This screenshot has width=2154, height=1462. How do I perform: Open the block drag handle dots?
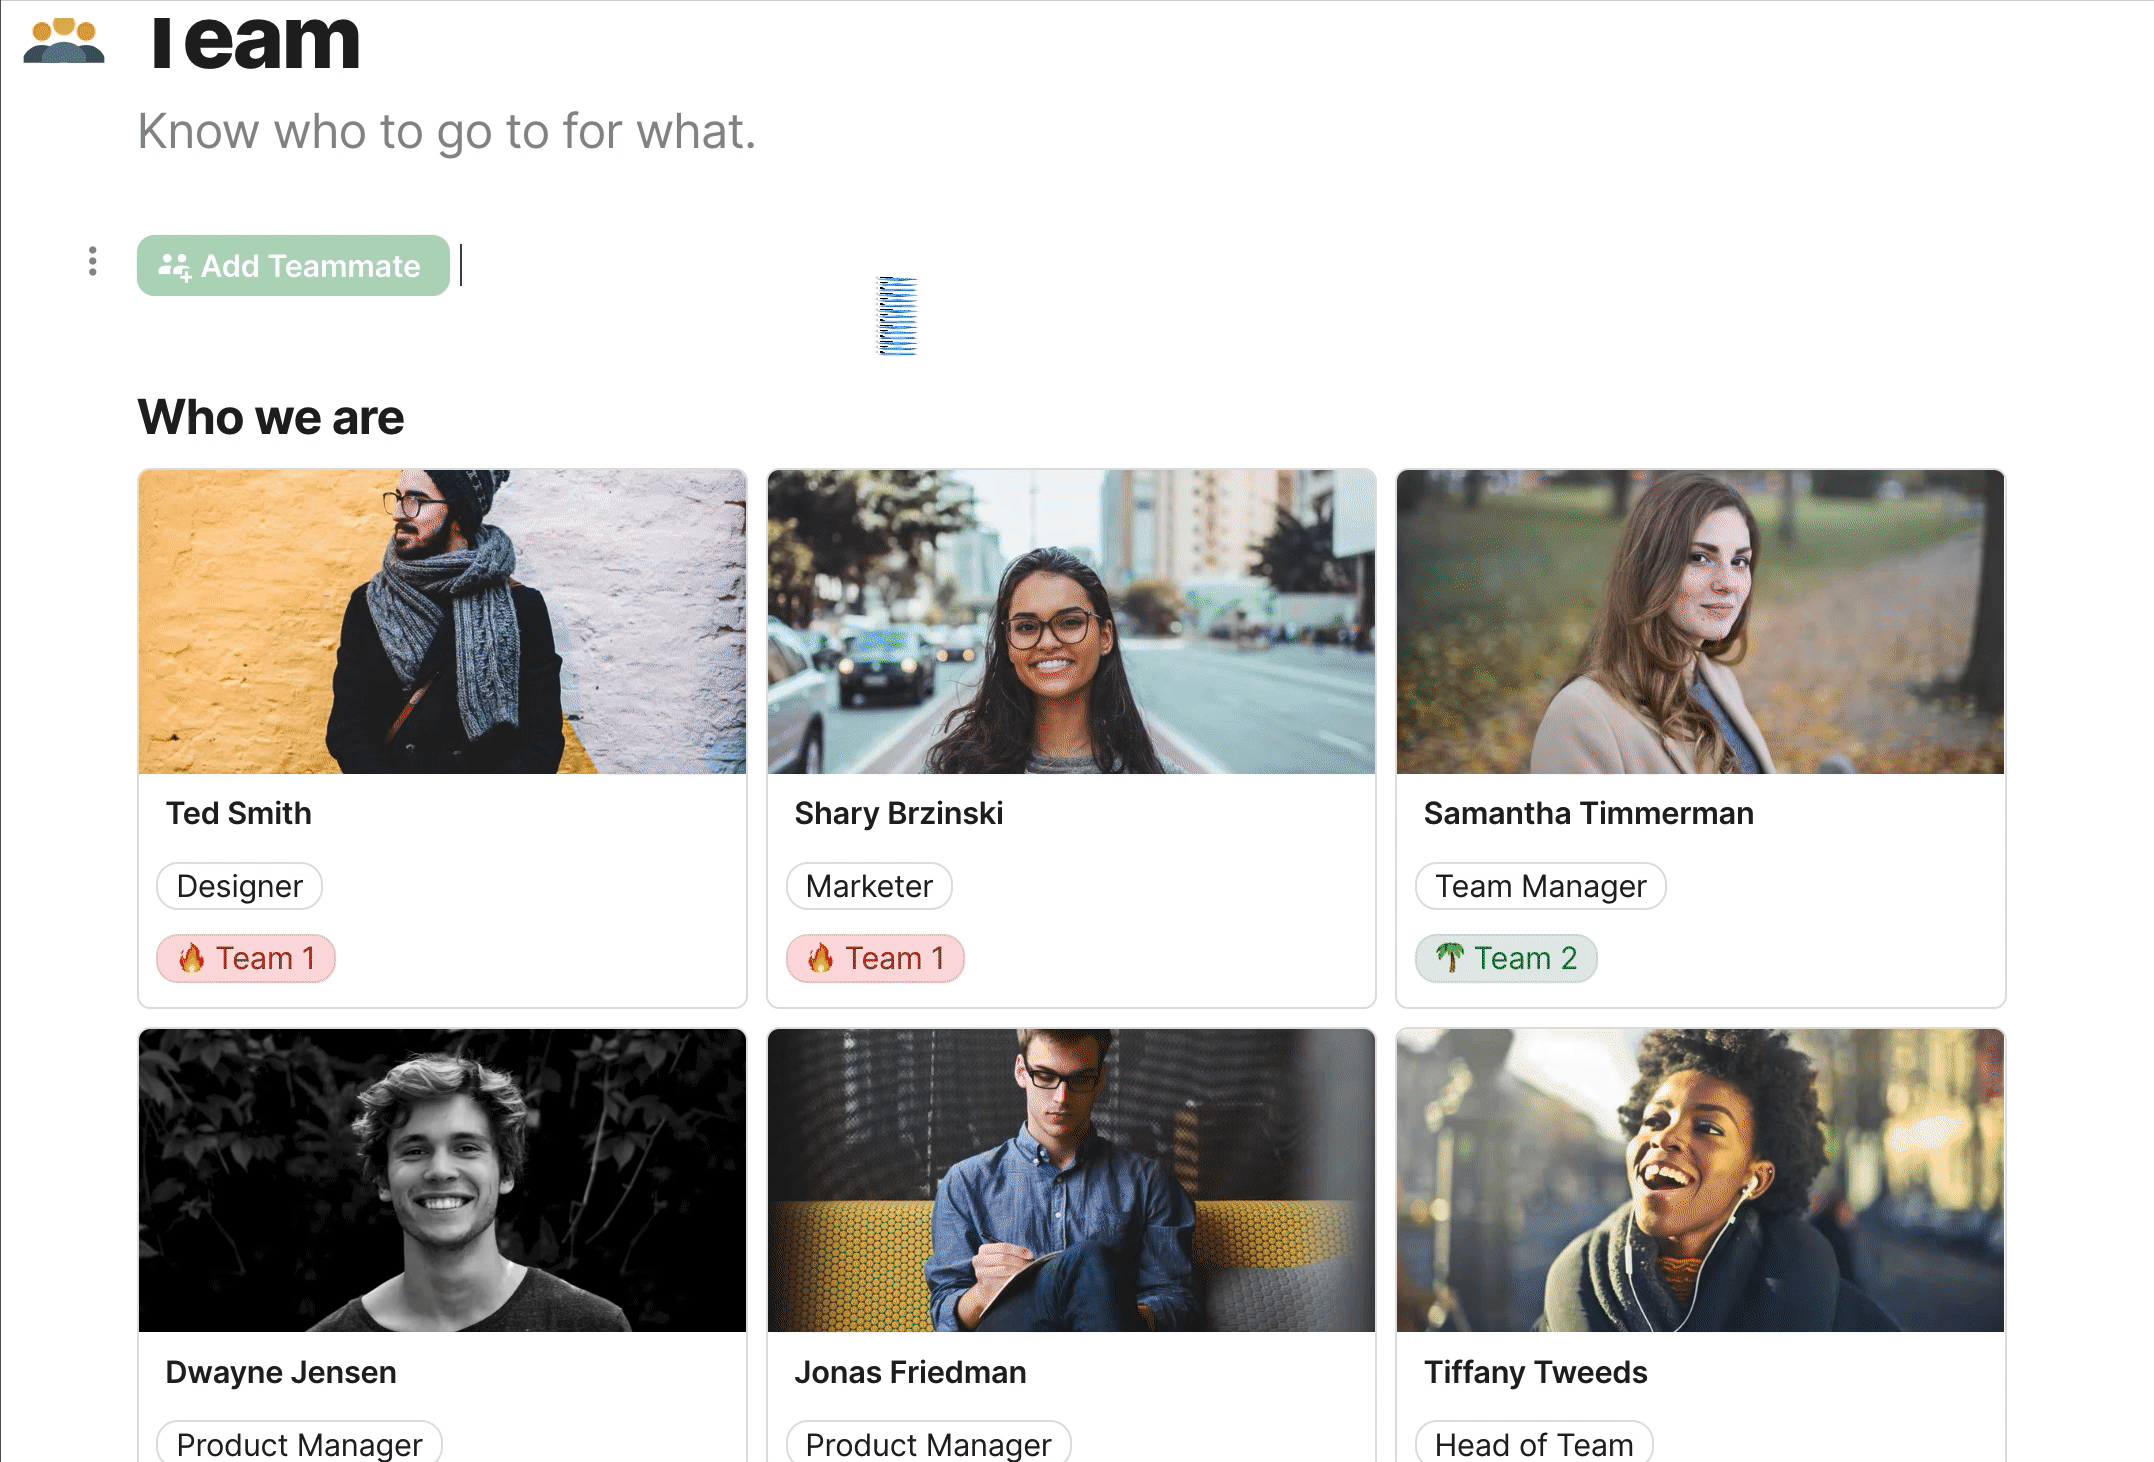pyautogui.click(x=92, y=262)
